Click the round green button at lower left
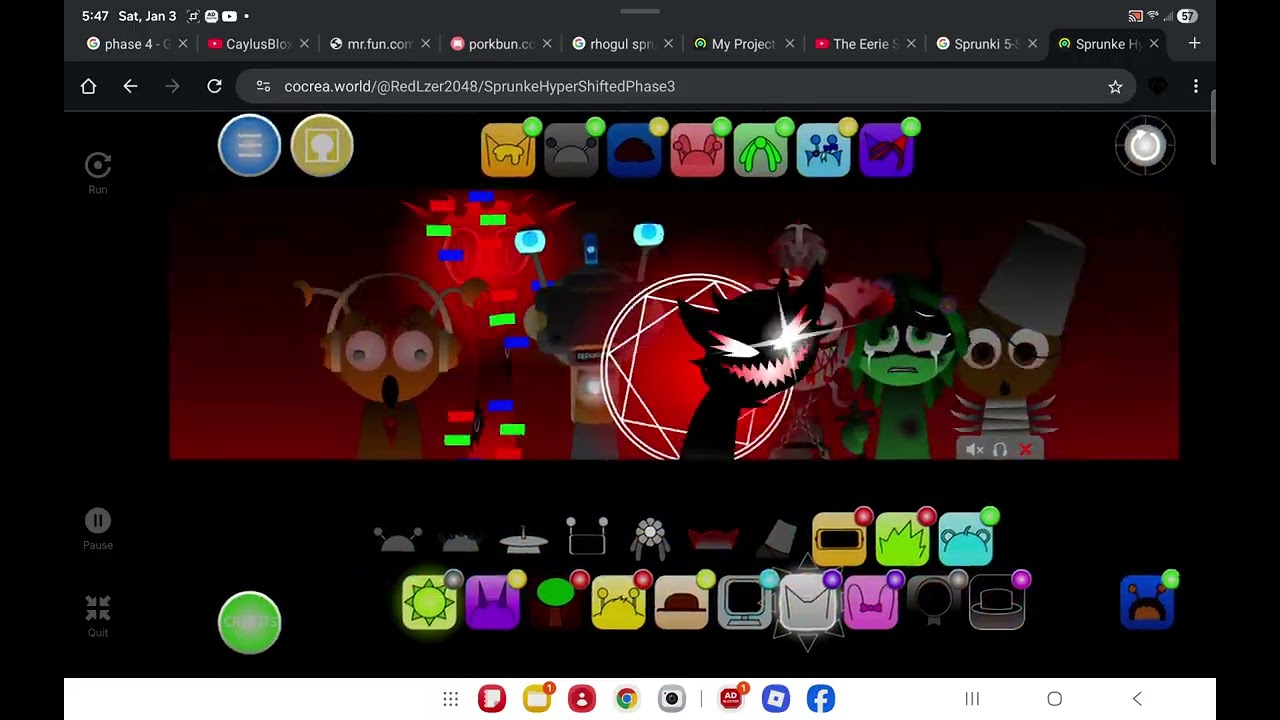The width and height of the screenshot is (1280, 720). click(249, 622)
